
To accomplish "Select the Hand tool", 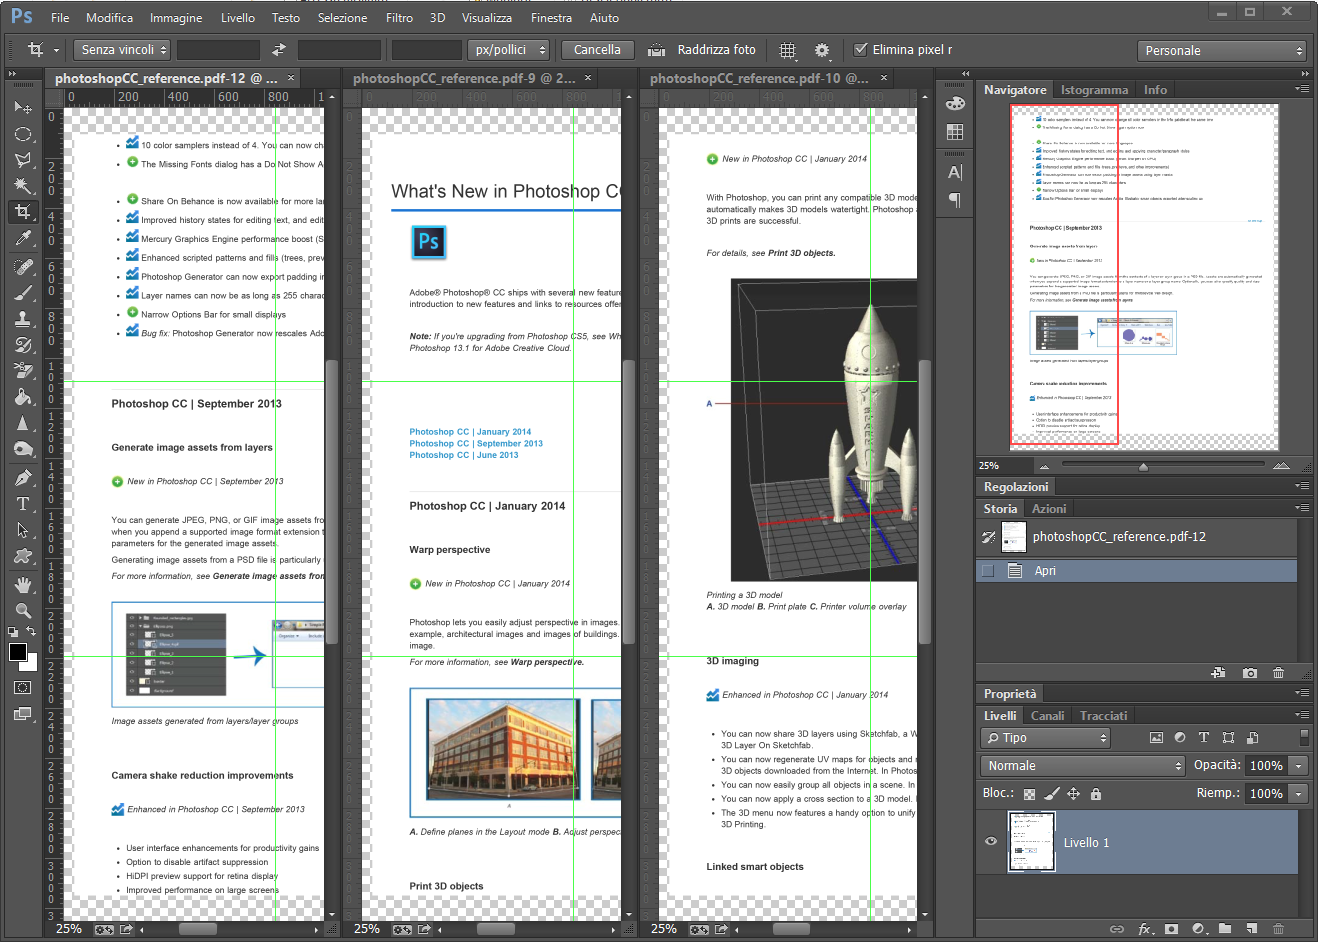I will (x=23, y=585).
